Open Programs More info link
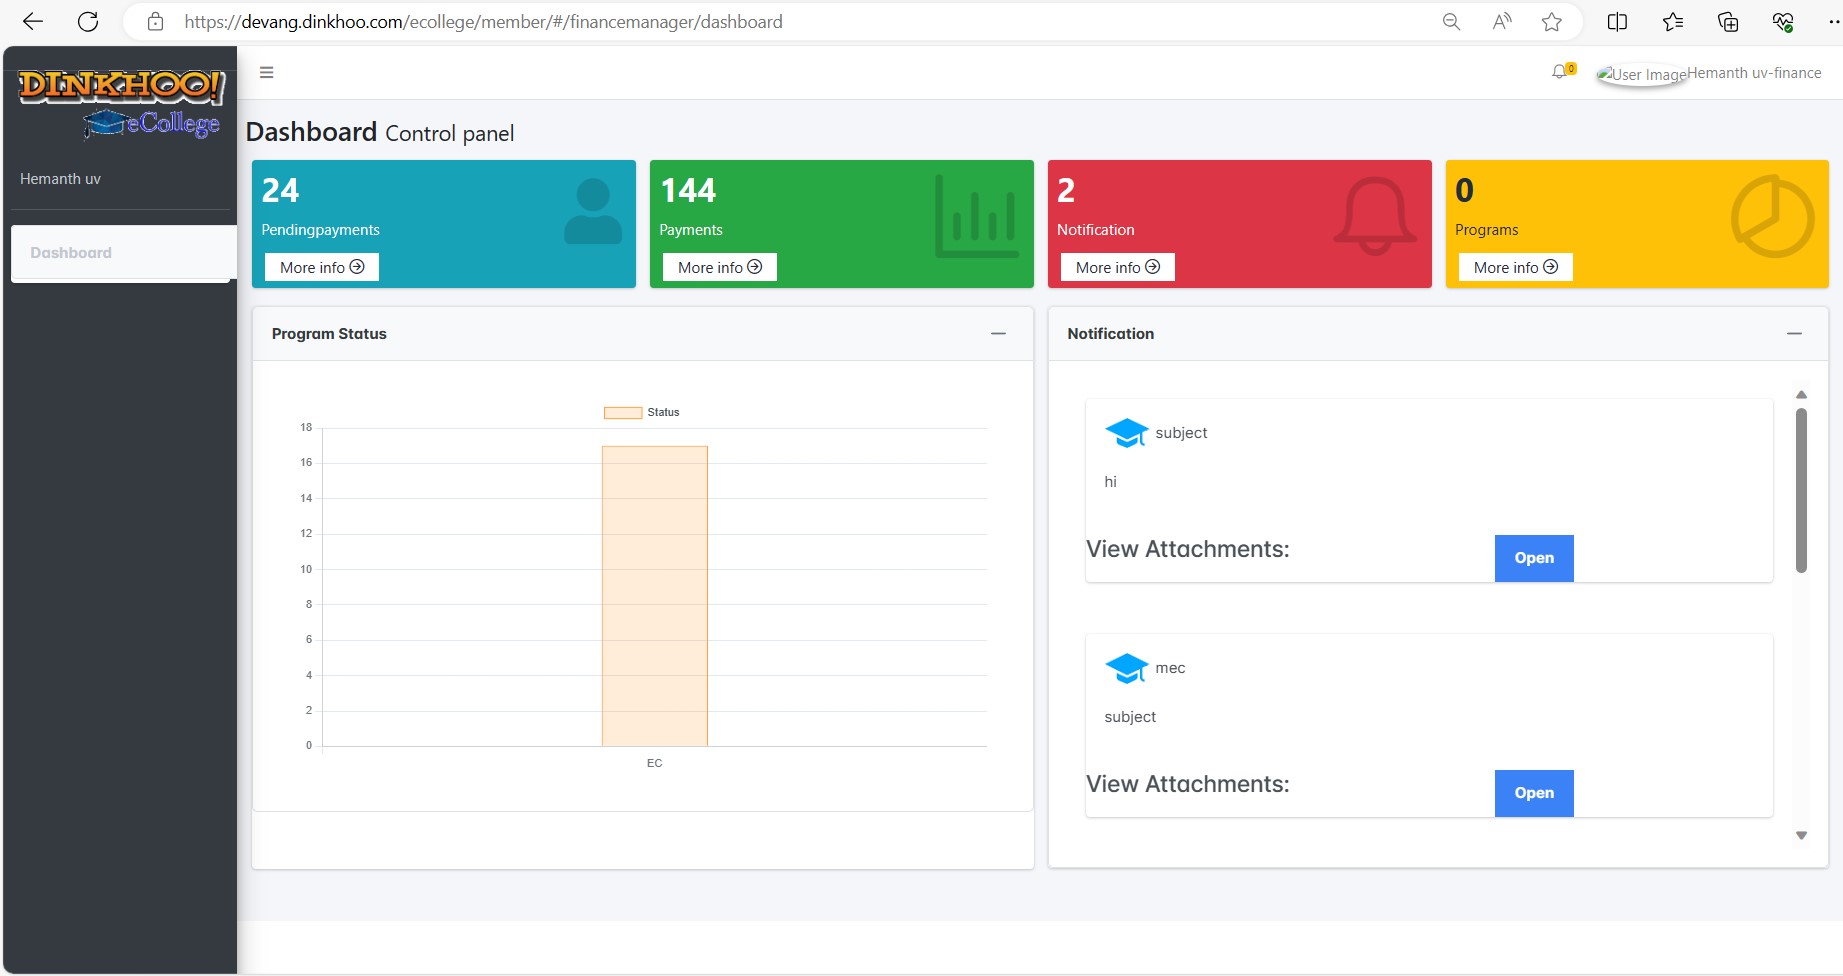The image size is (1843, 976). click(1516, 267)
